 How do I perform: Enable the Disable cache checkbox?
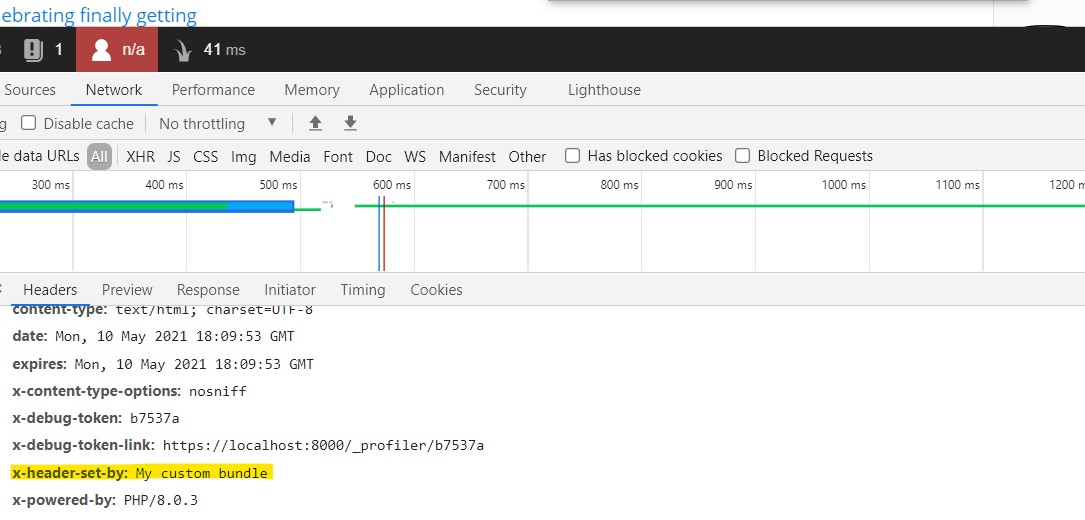28,123
